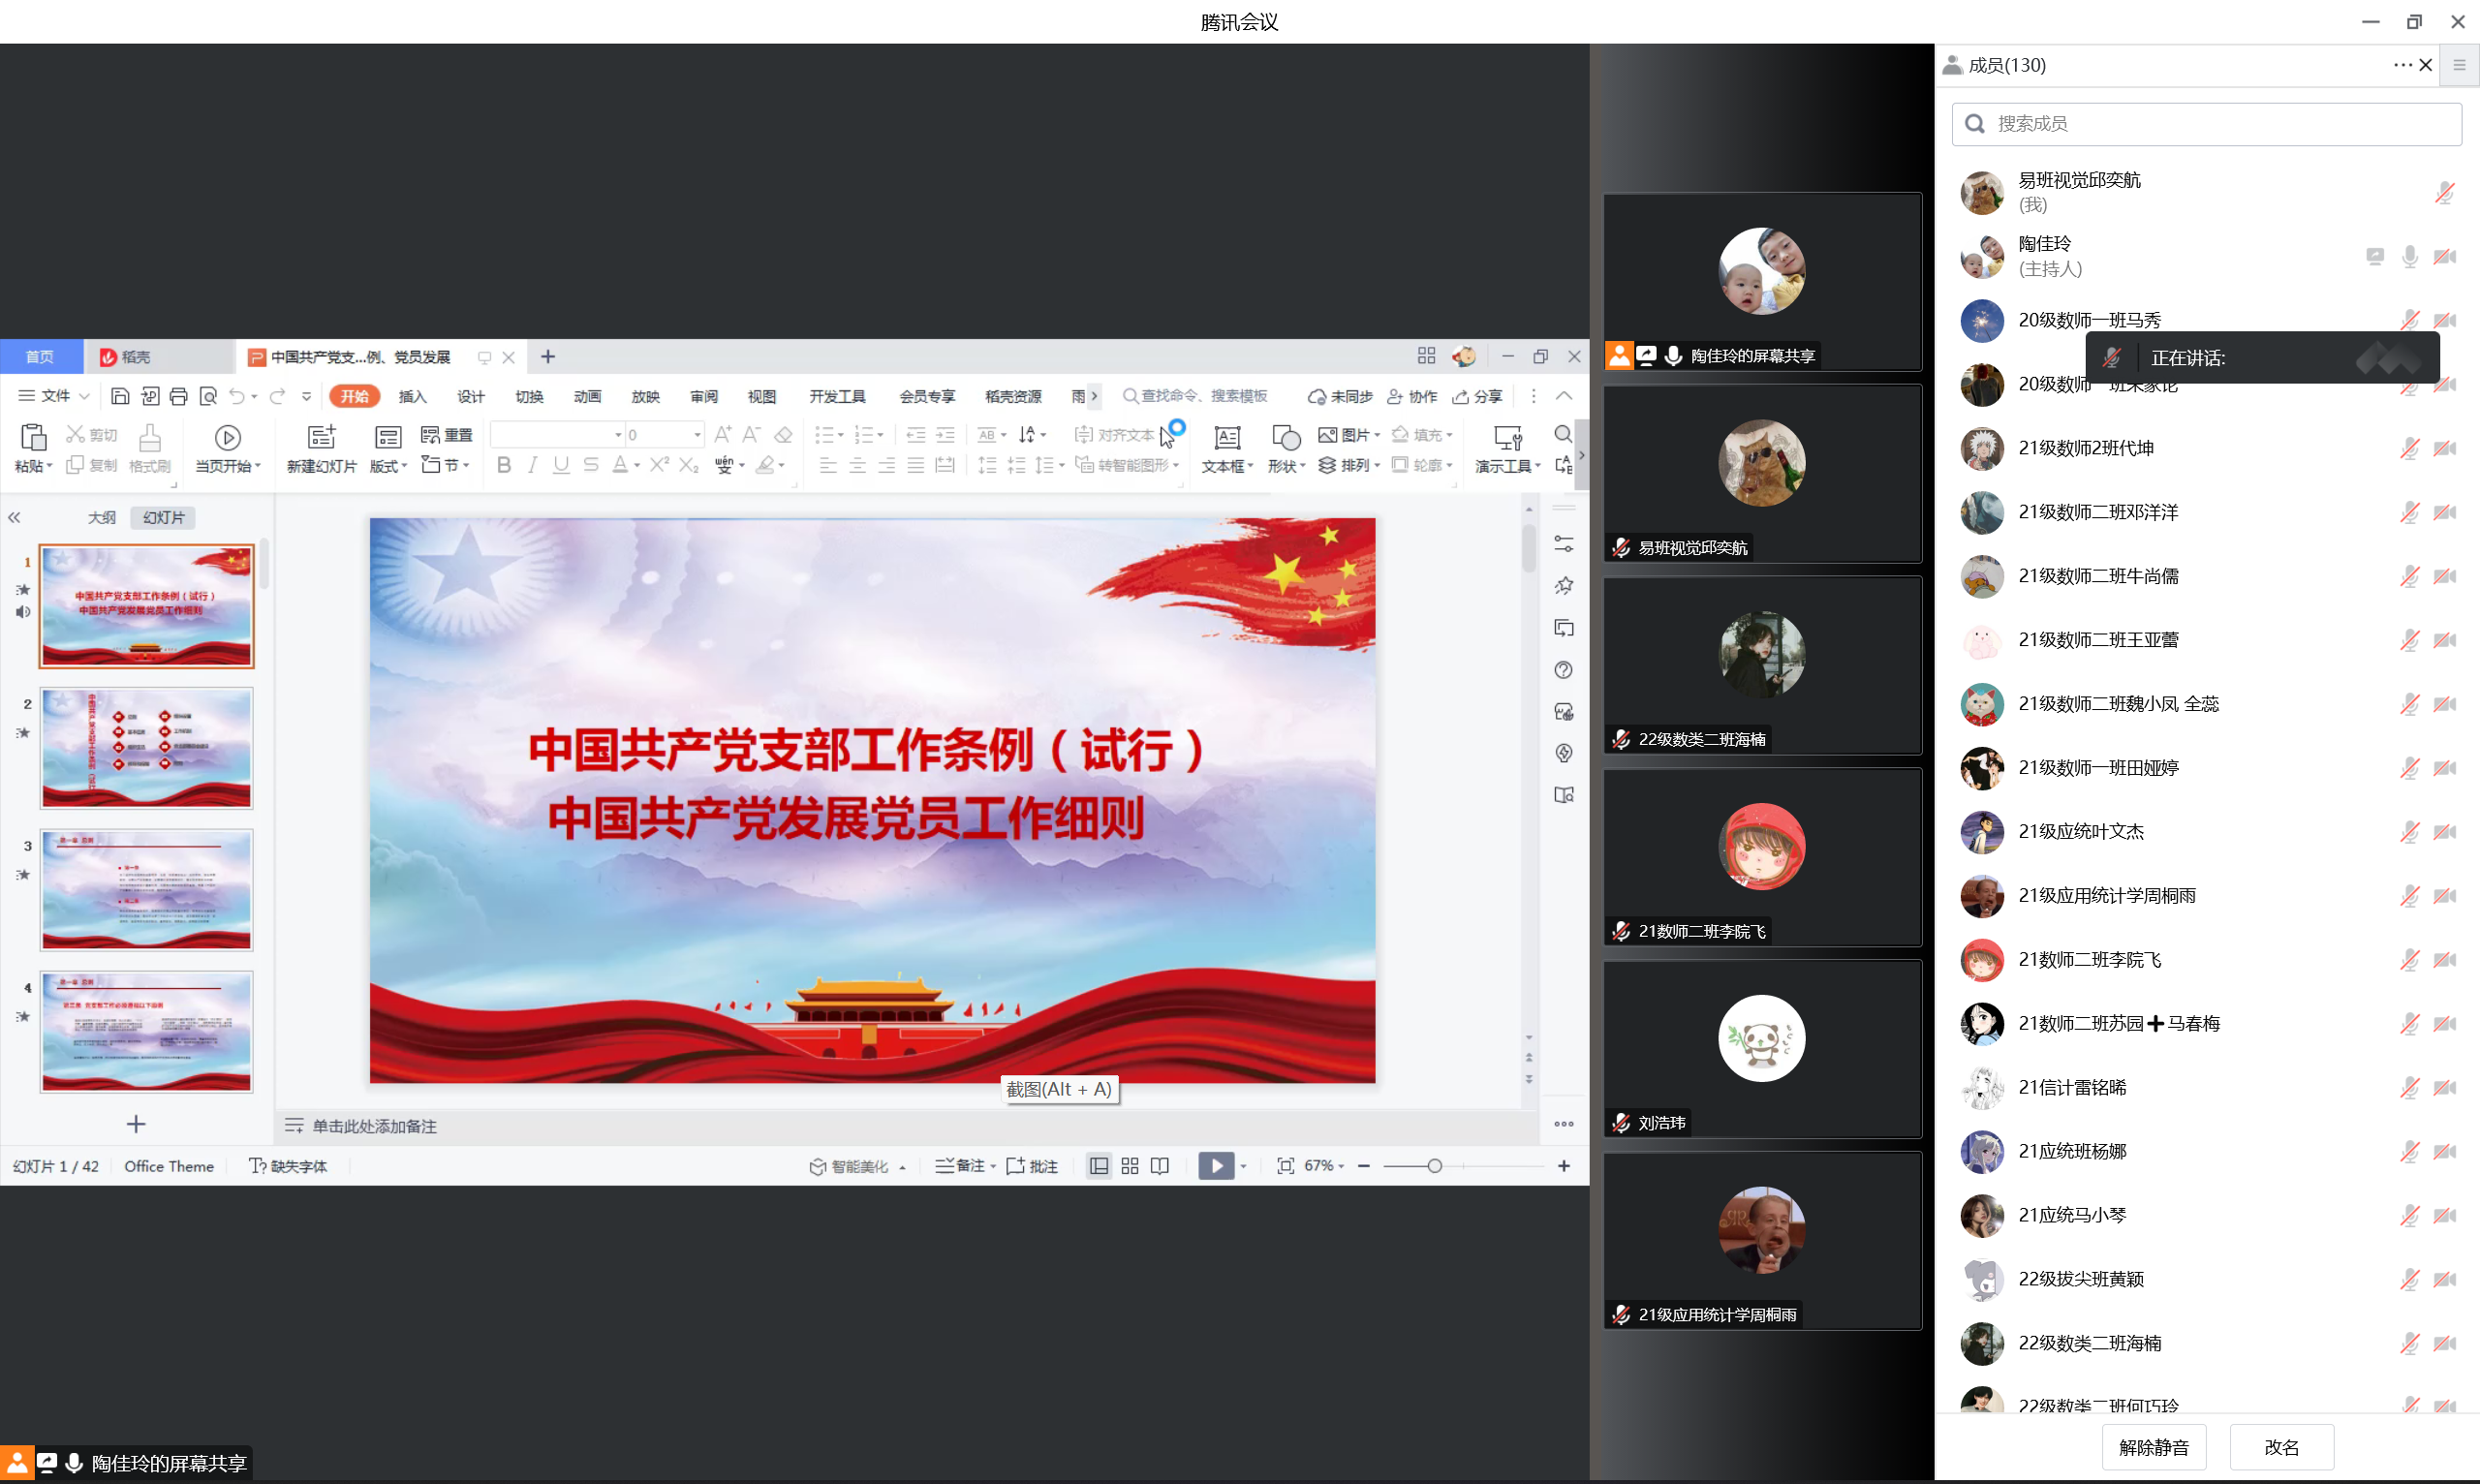The width and height of the screenshot is (2480, 1484).
Task: Toggle my microphone icon next to 易班视觉邱奕航
Action: pos(2444,192)
